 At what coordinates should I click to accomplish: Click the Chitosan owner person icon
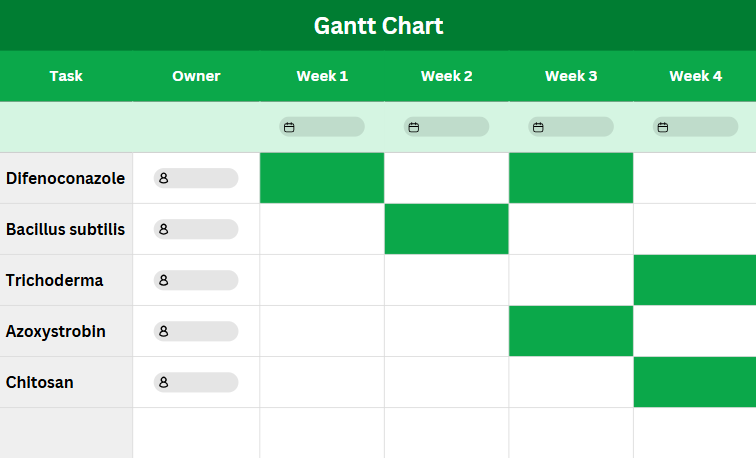(163, 382)
